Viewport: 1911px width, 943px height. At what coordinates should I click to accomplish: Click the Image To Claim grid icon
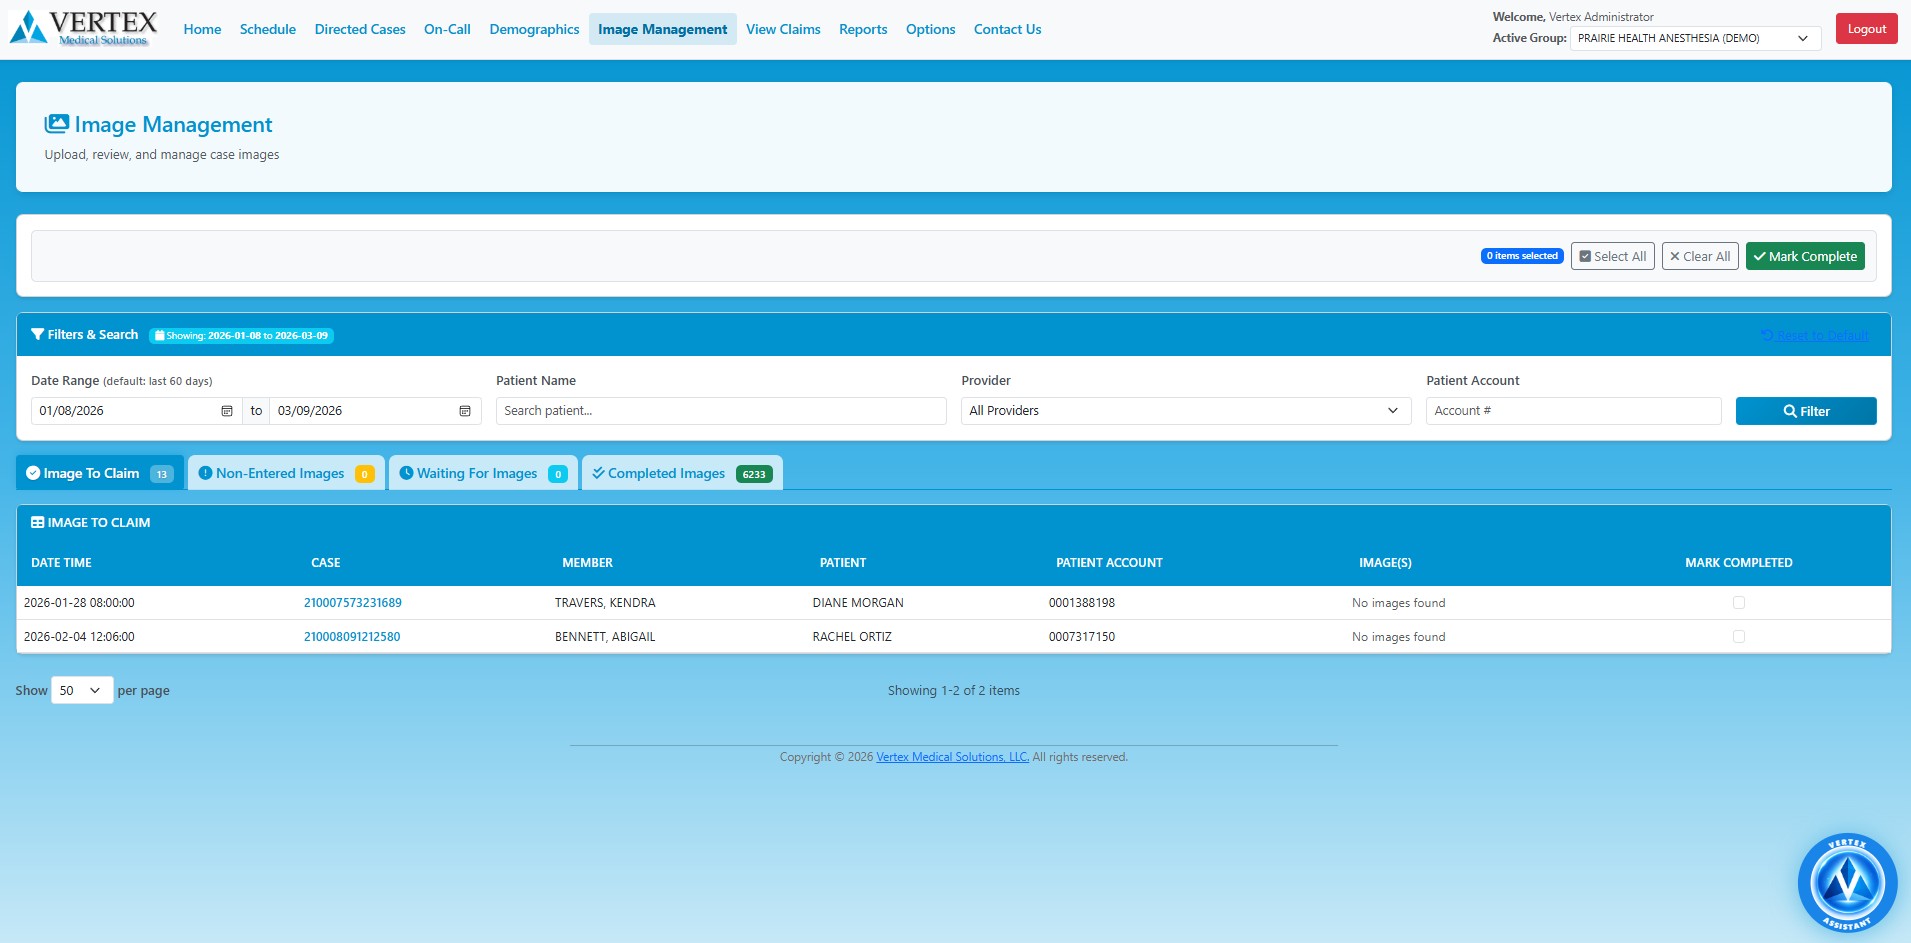[37, 521]
